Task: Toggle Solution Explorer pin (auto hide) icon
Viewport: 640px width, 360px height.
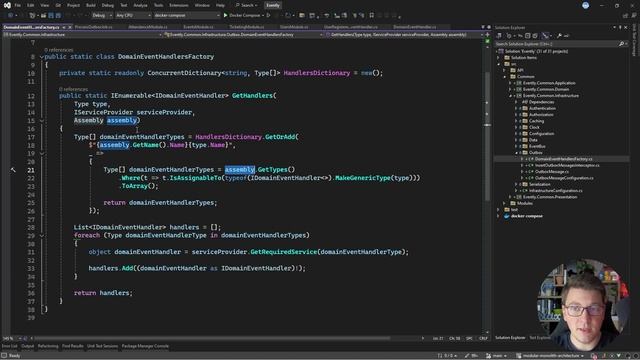Action: (620, 27)
